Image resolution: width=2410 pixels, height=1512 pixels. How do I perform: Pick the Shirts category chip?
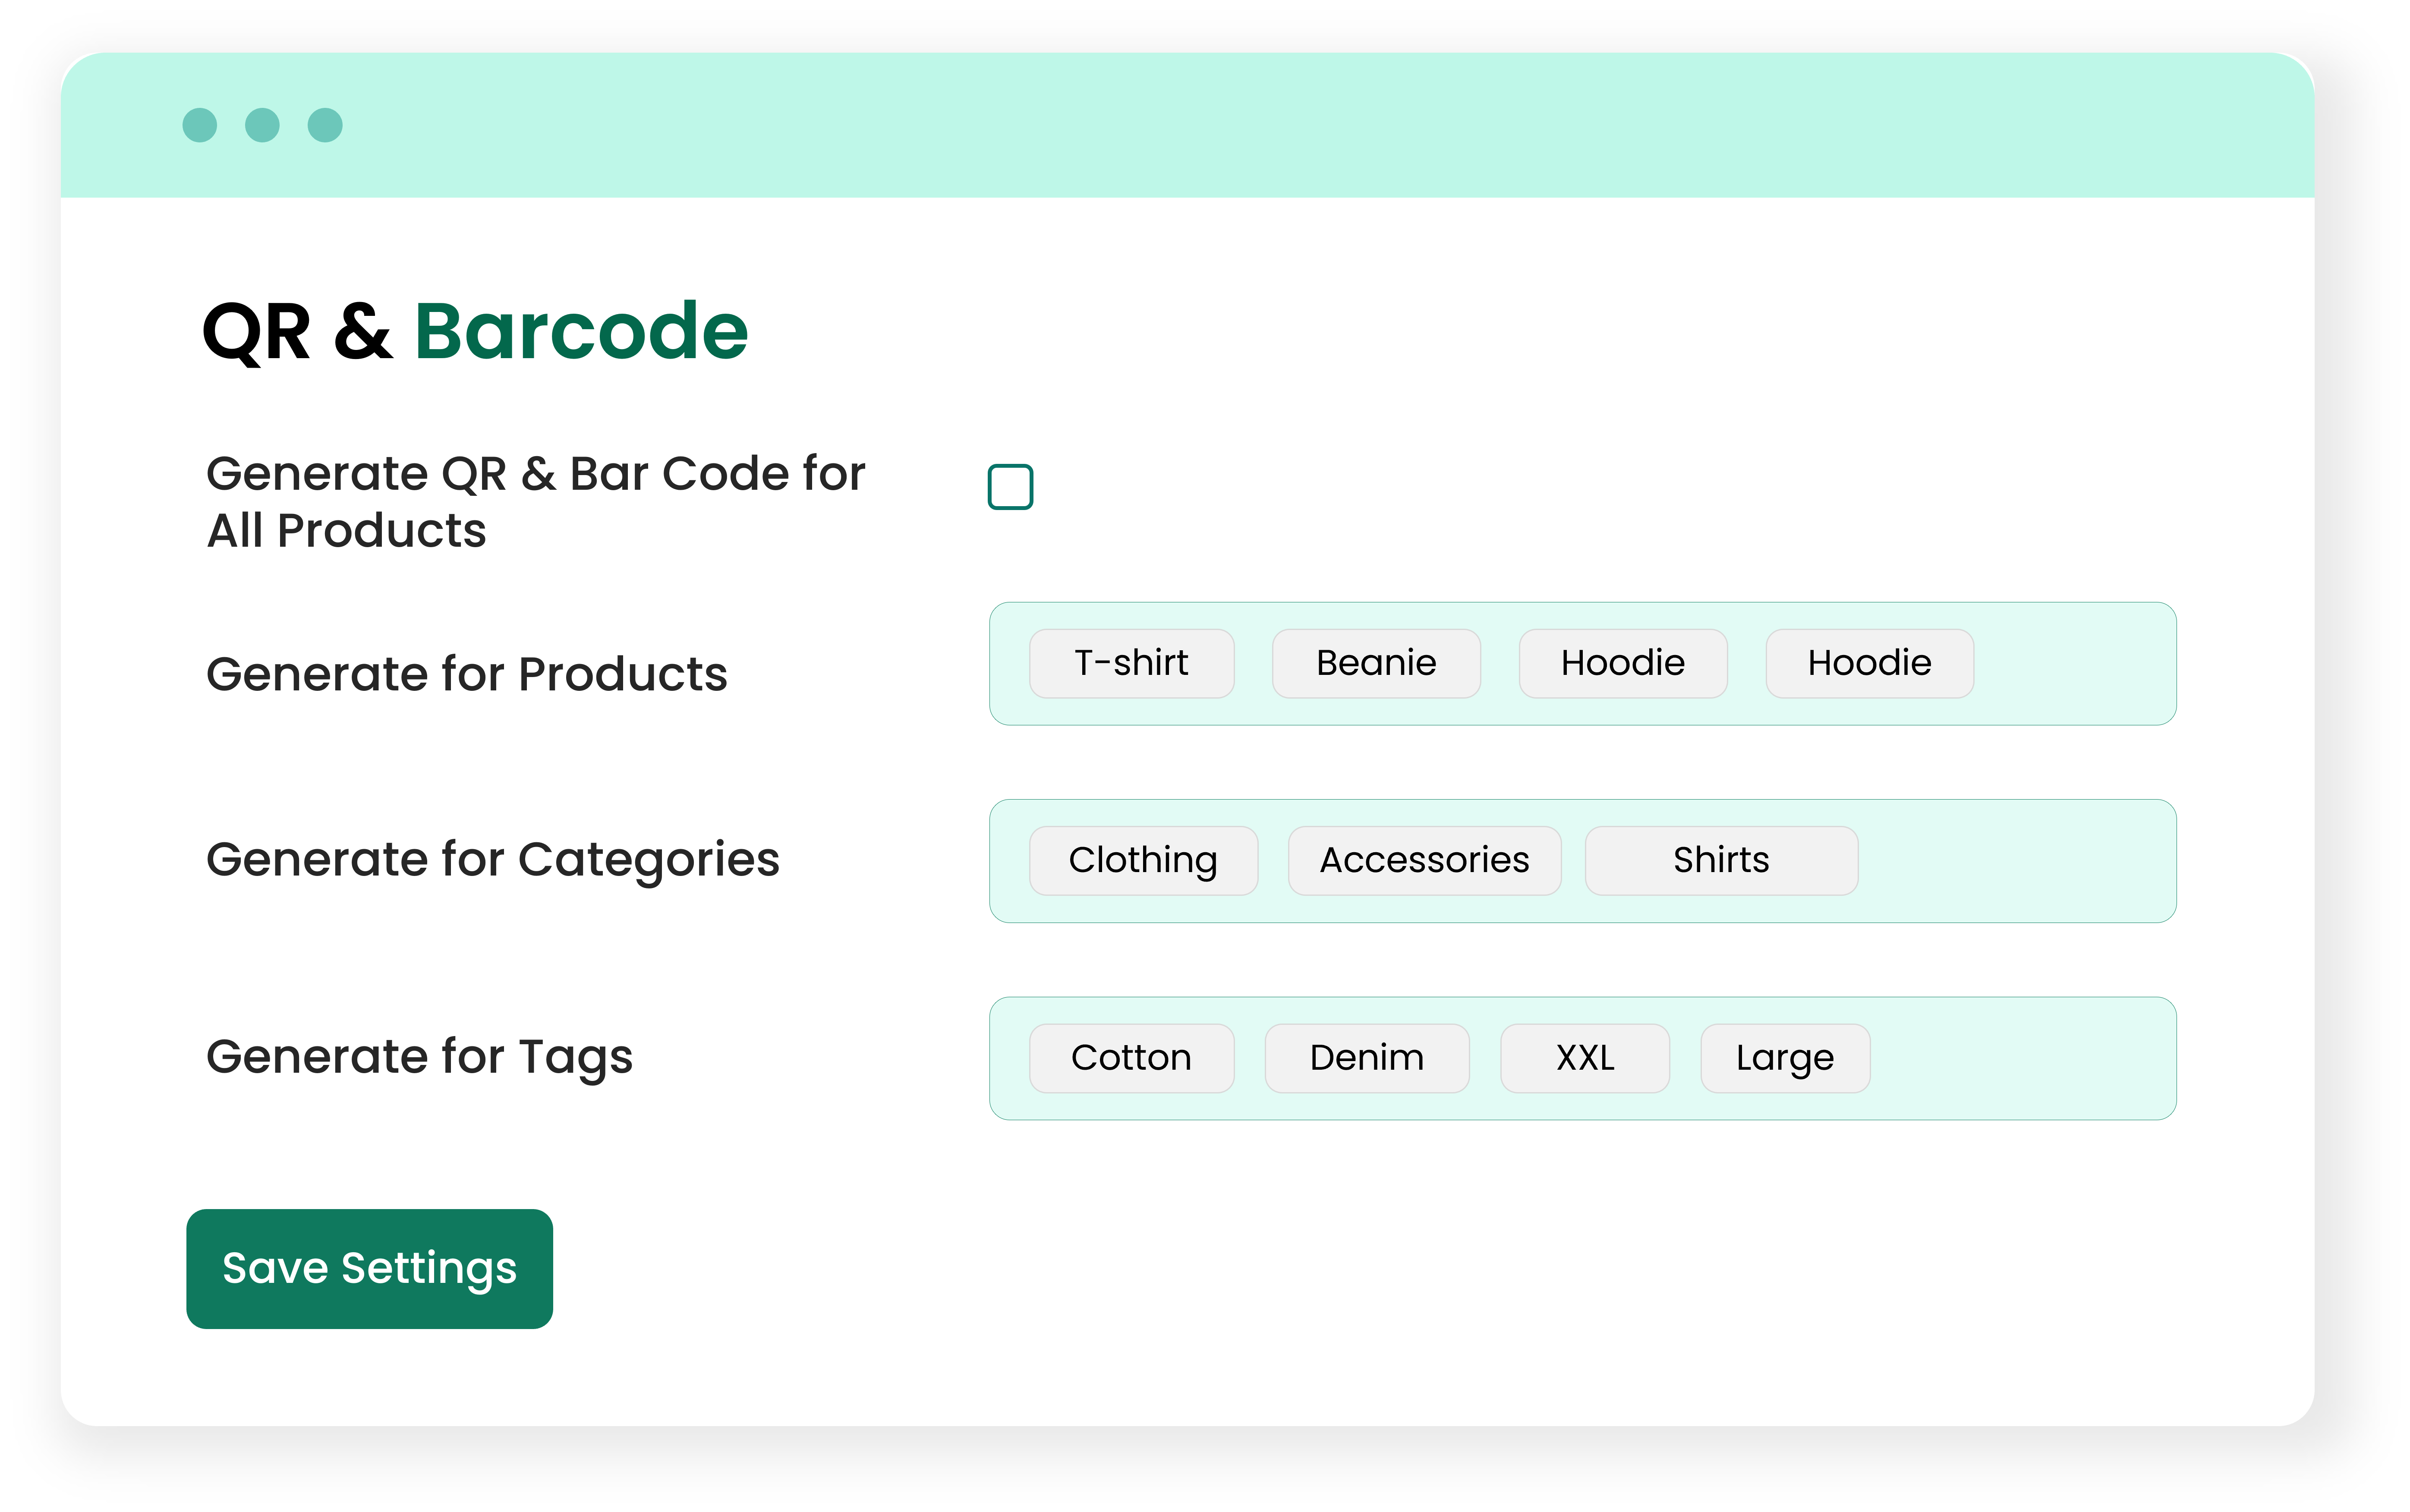click(1721, 860)
